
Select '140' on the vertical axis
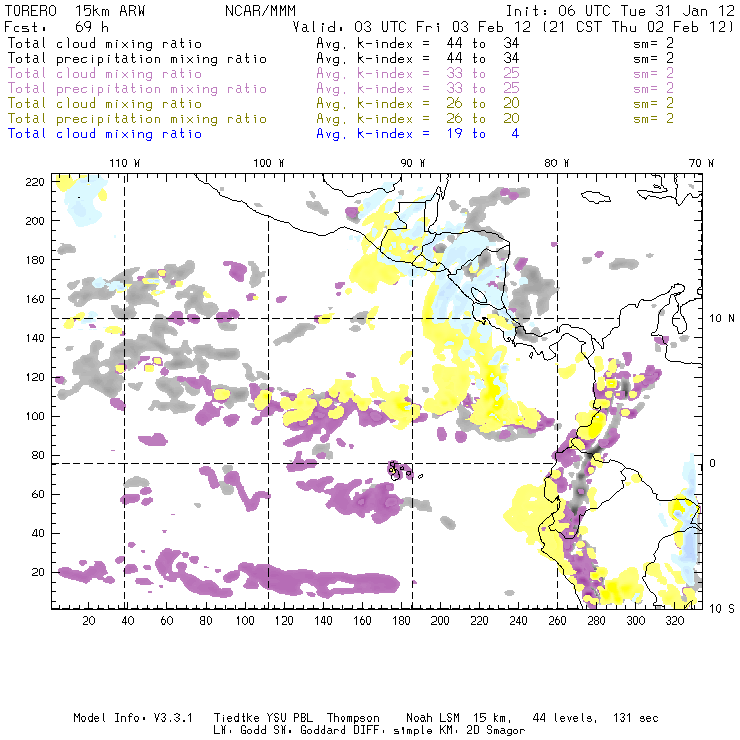35,338
